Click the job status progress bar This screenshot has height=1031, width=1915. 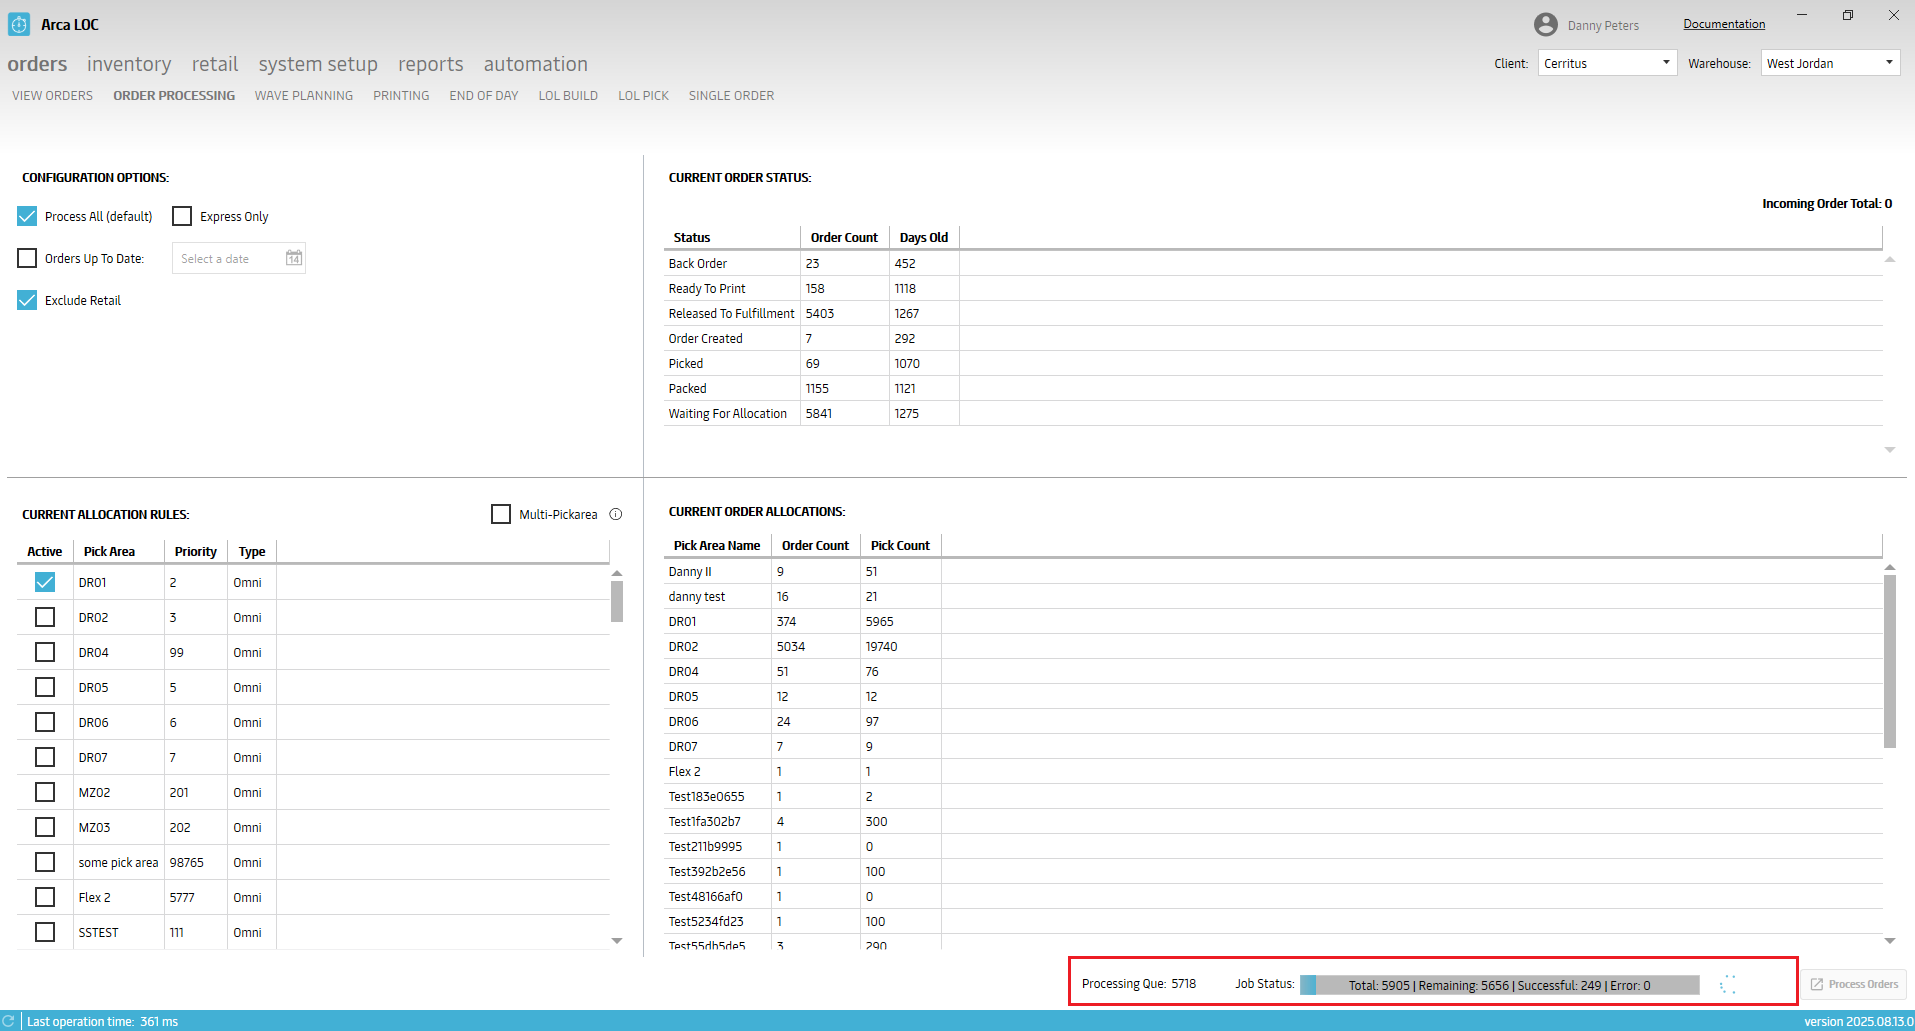(1498, 985)
